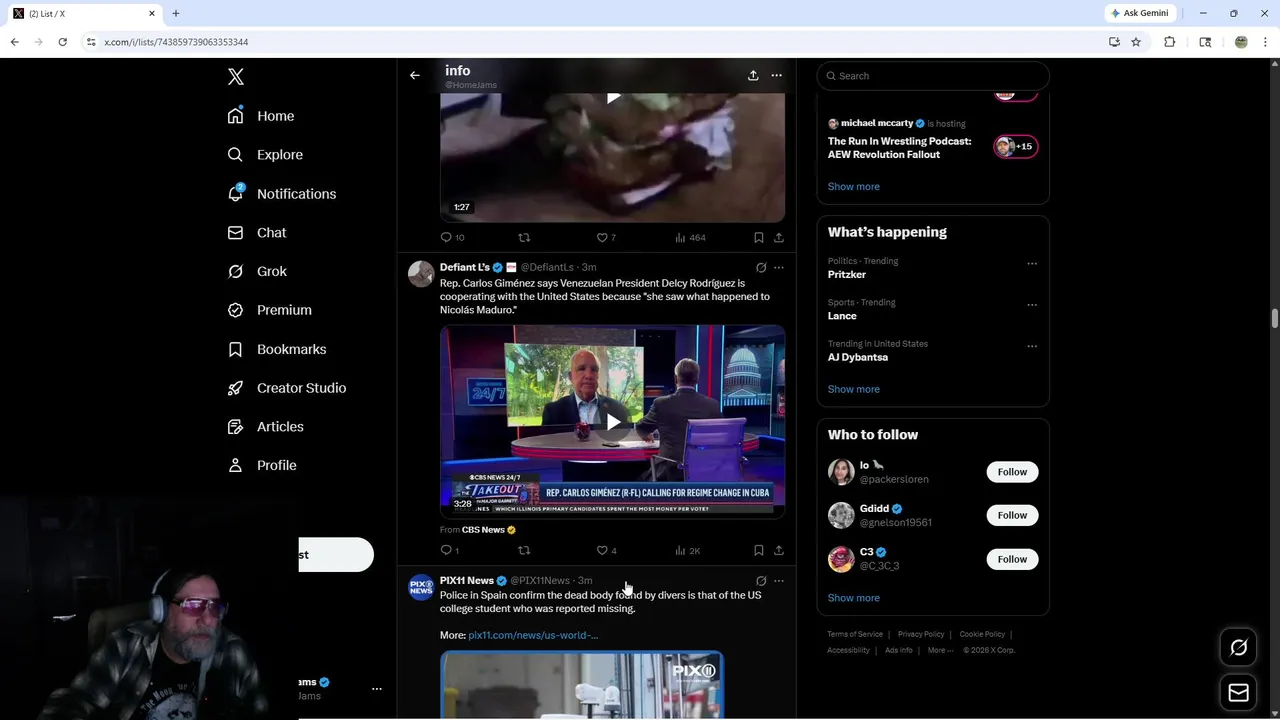
Task: Show more under Who to follow
Action: pos(854,598)
